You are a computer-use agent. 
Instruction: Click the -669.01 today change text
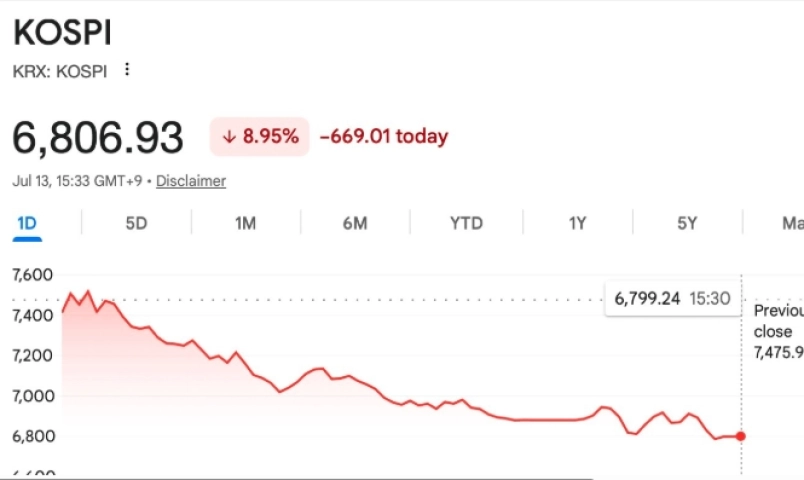click(384, 136)
